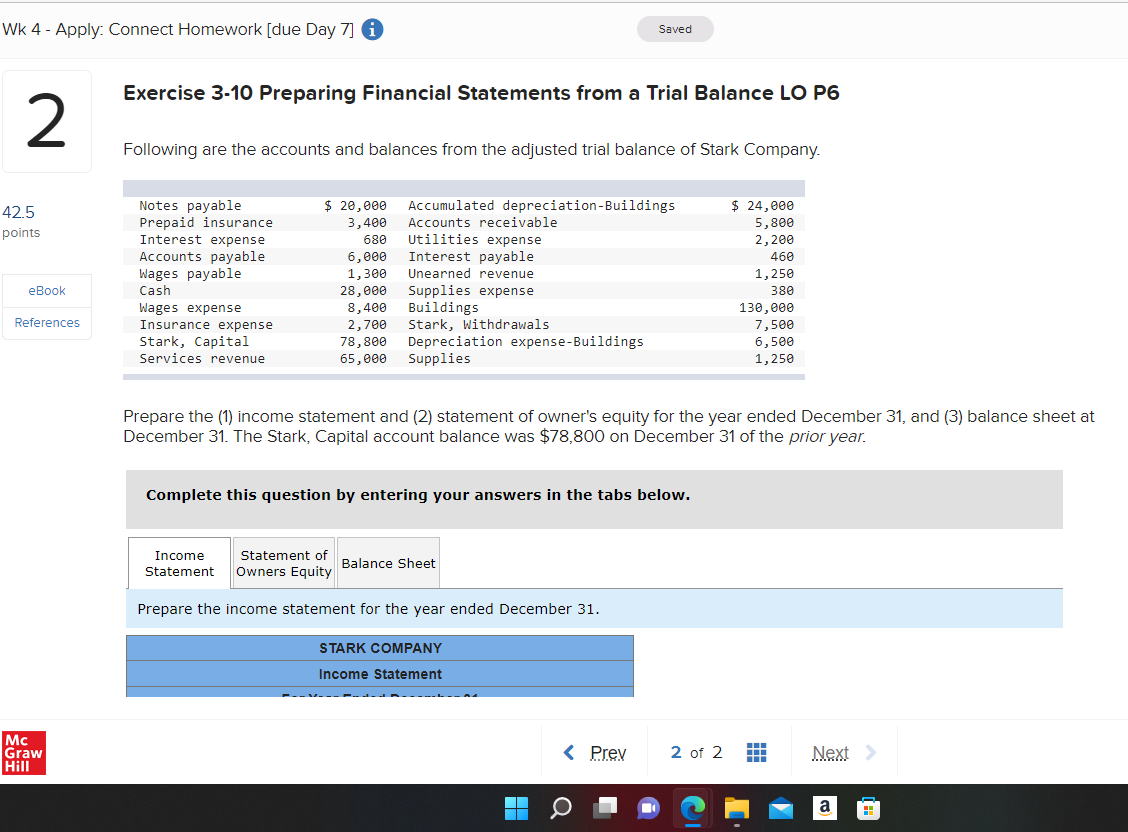Click the Supplies expense amount 380
Screen dimensions: 1128x832
pos(782,291)
